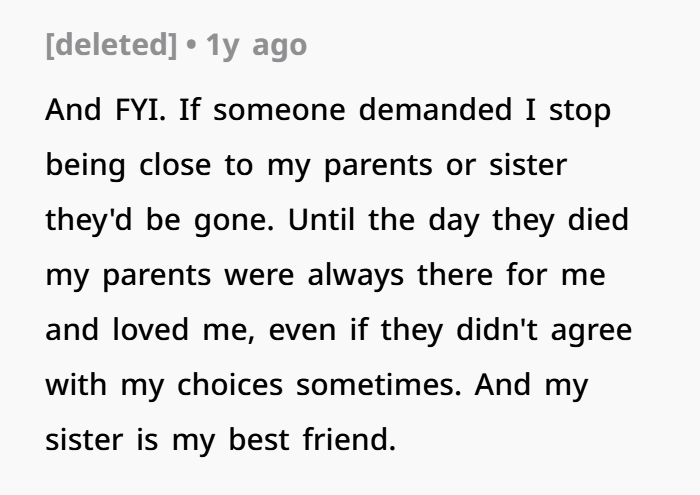Click the word "choices" in the comment
Image resolution: width=700 pixels, height=495 pixels.
click(x=230, y=384)
